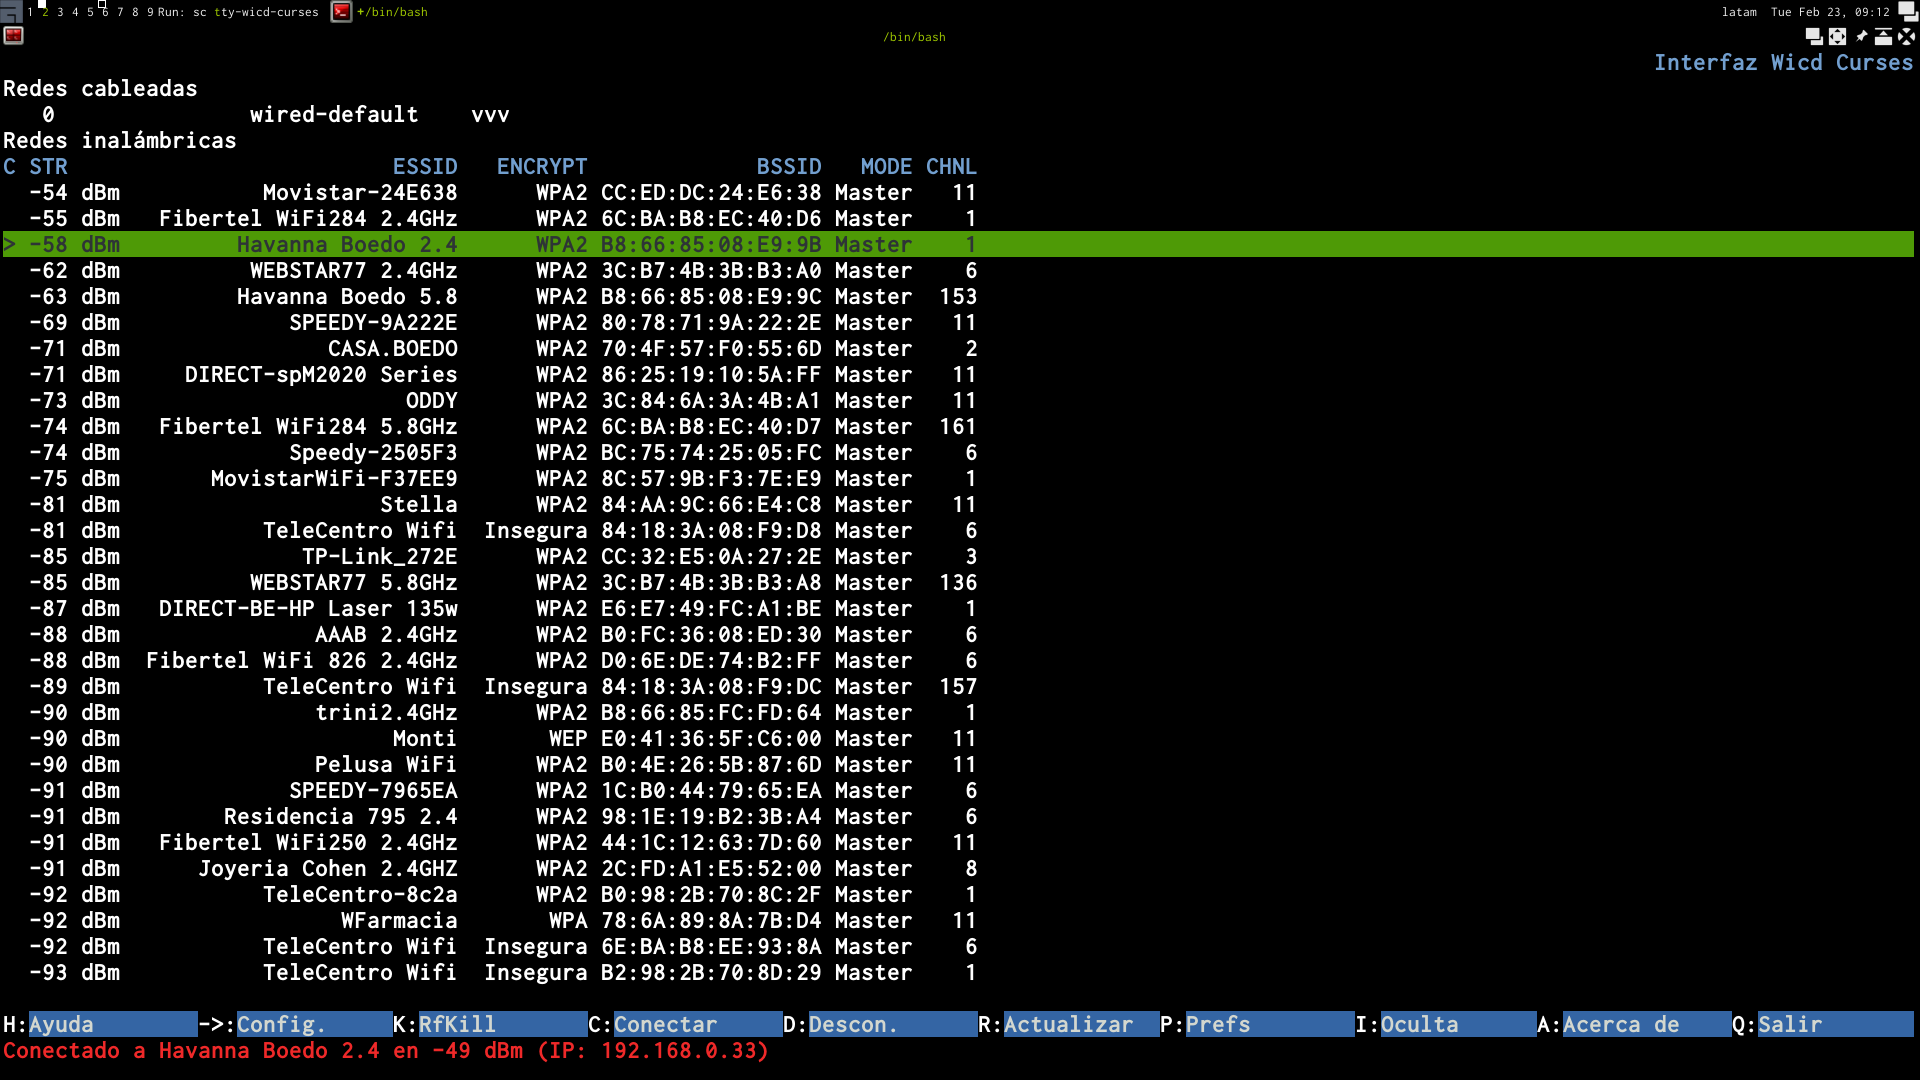Click the ENCRYPT column header
Viewport: 1920px width, 1080px height.
tap(542, 166)
